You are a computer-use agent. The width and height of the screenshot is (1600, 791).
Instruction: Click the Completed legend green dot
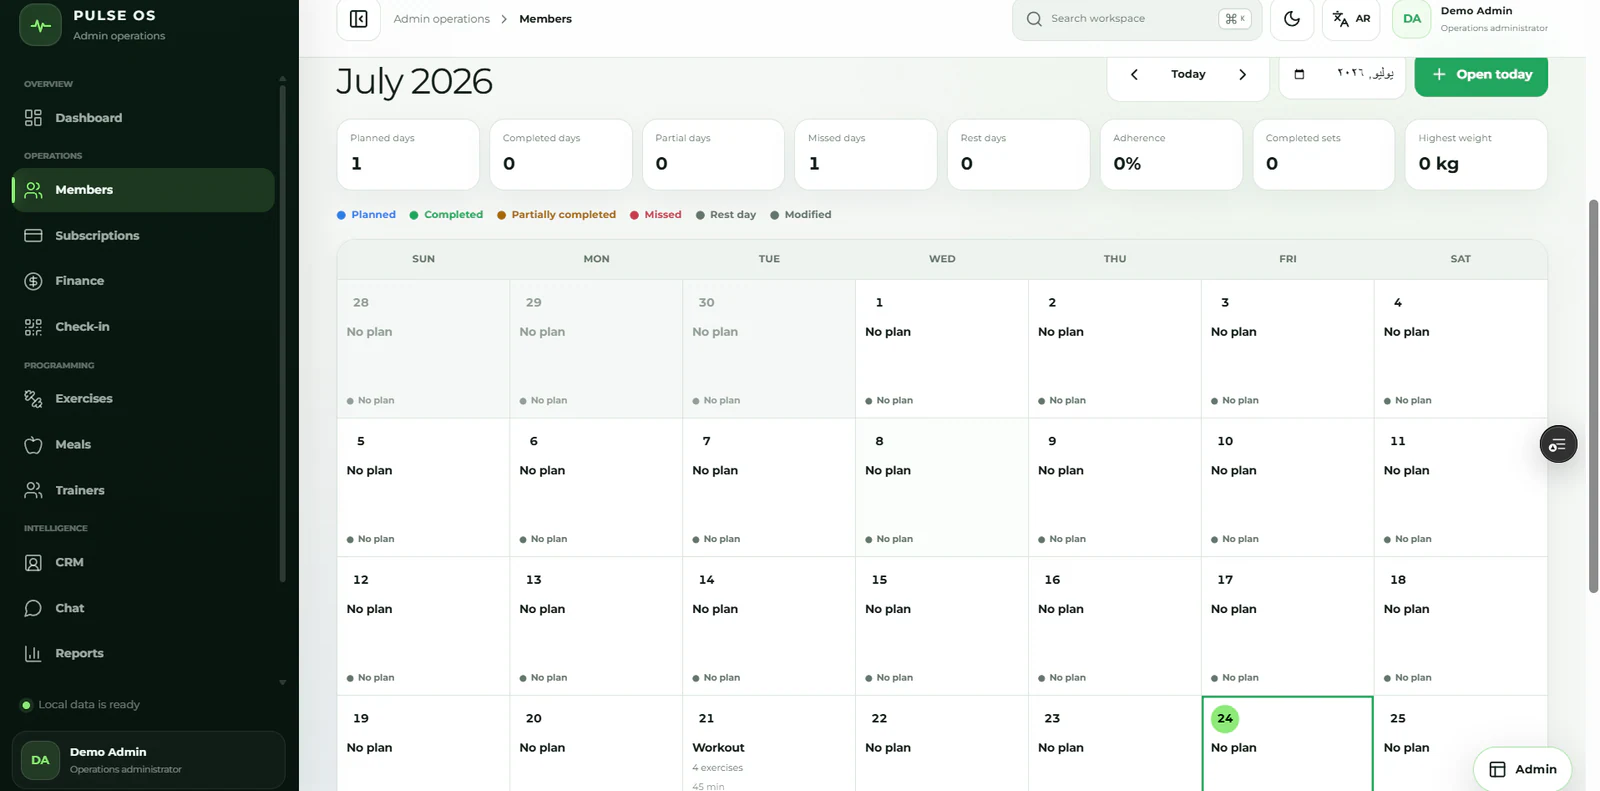tap(414, 215)
